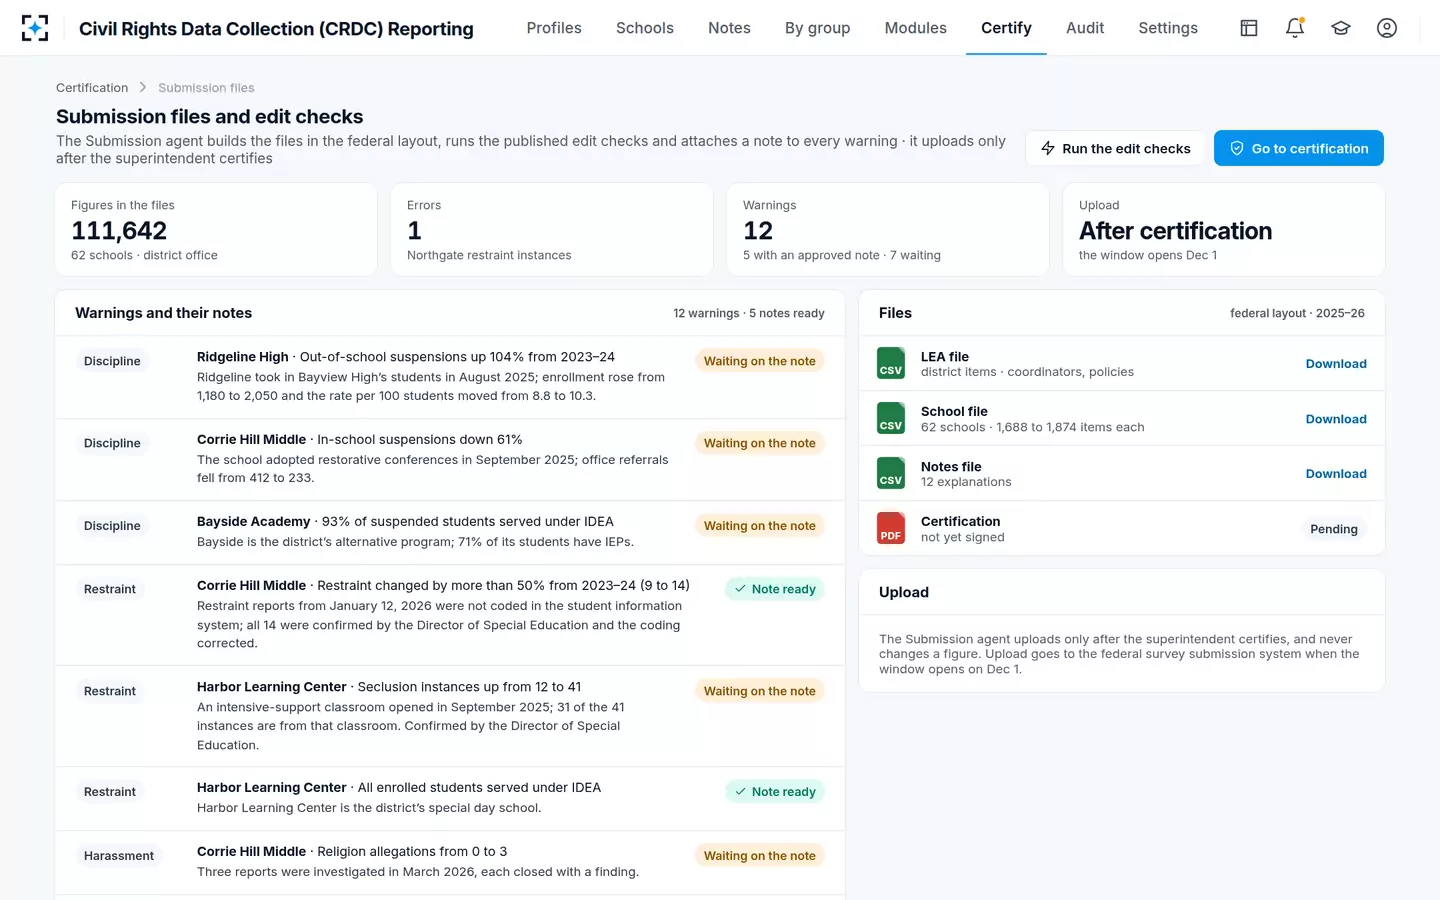Click the 'Figures in the files' 111,642 card

pos(216,229)
